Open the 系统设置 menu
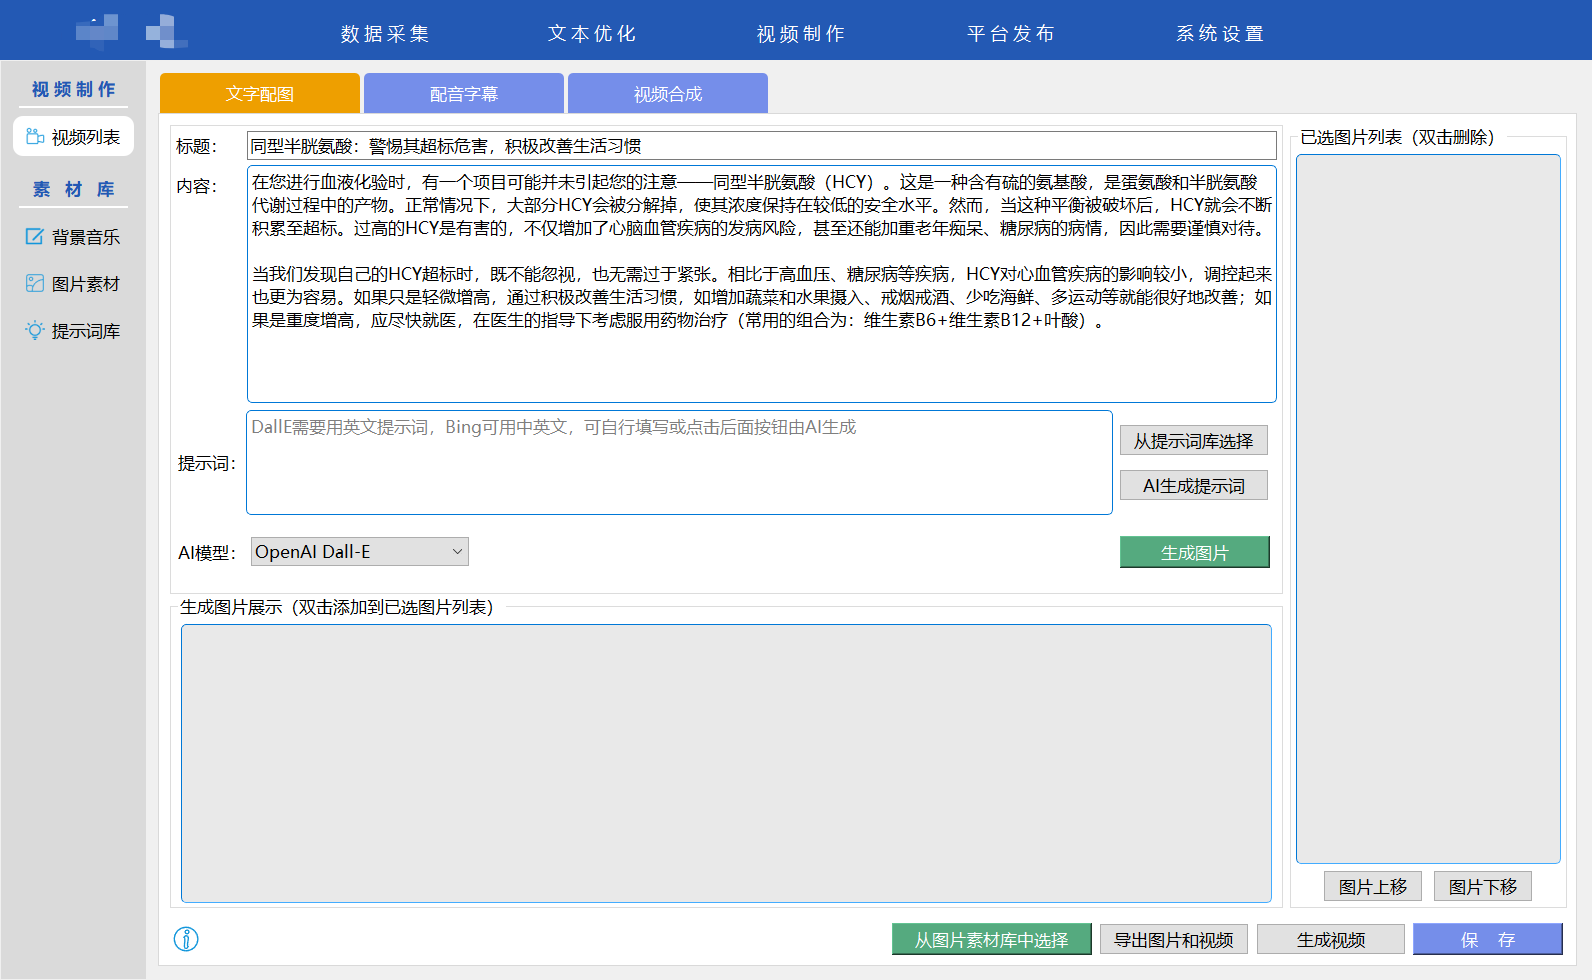Screen dimensions: 1592x980 coord(1220,34)
